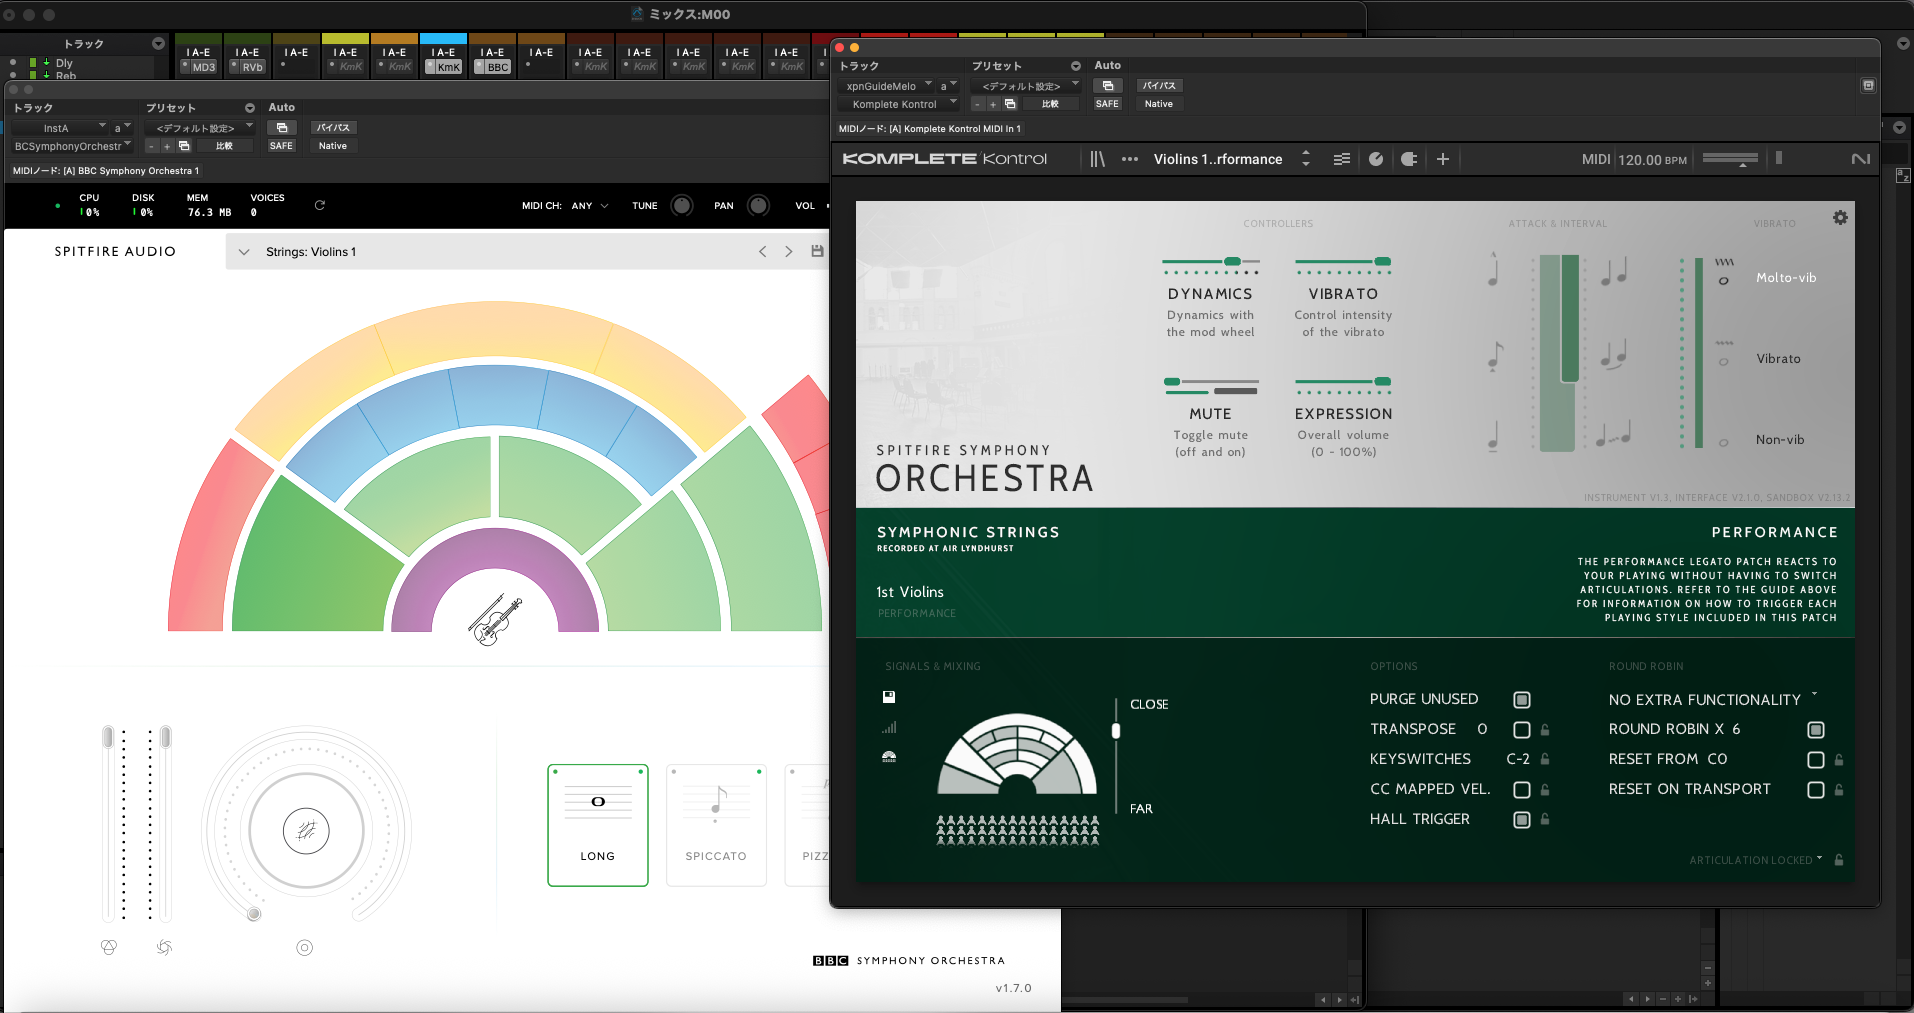Toggle TRANSPOSE checkbox

1522,730
